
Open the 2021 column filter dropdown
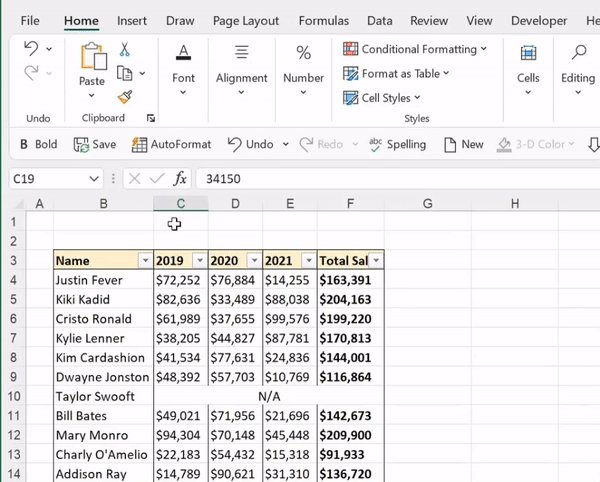(309, 261)
